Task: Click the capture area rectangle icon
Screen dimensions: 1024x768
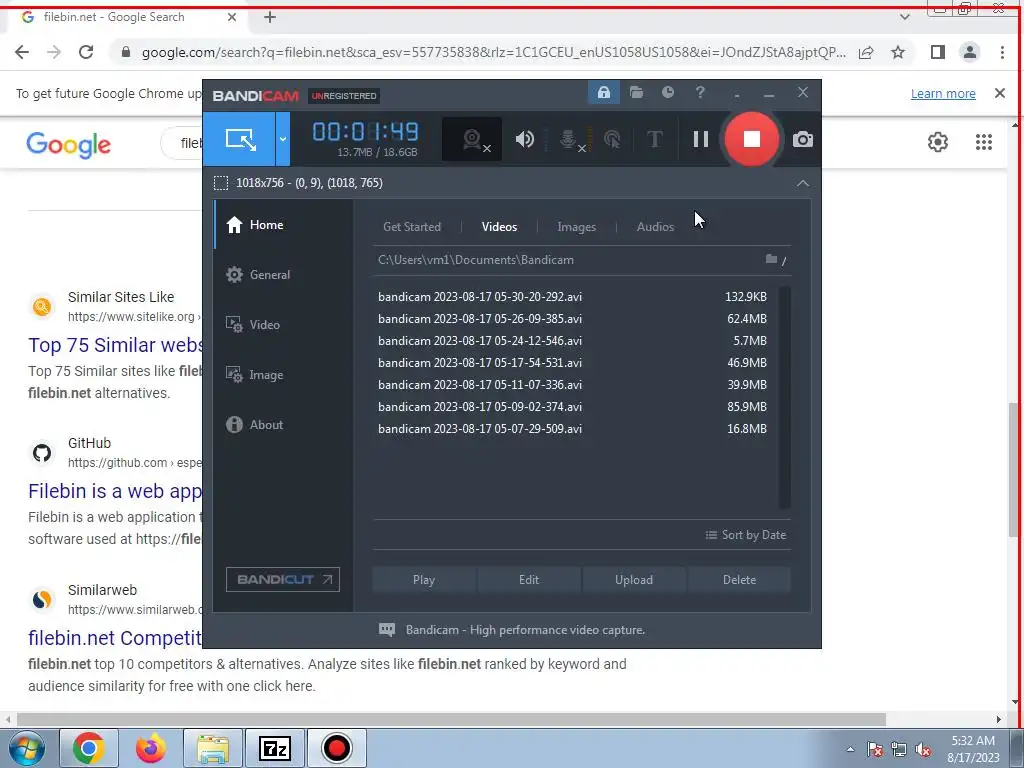Action: 221,183
